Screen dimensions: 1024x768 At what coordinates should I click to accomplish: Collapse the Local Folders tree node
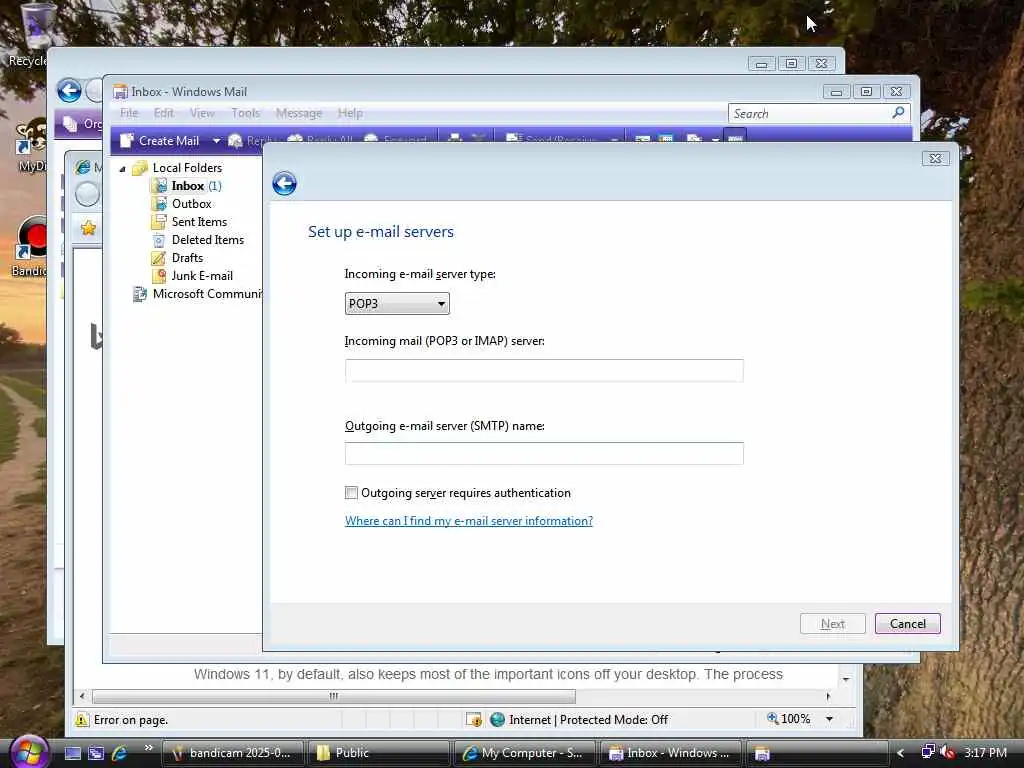click(122, 168)
